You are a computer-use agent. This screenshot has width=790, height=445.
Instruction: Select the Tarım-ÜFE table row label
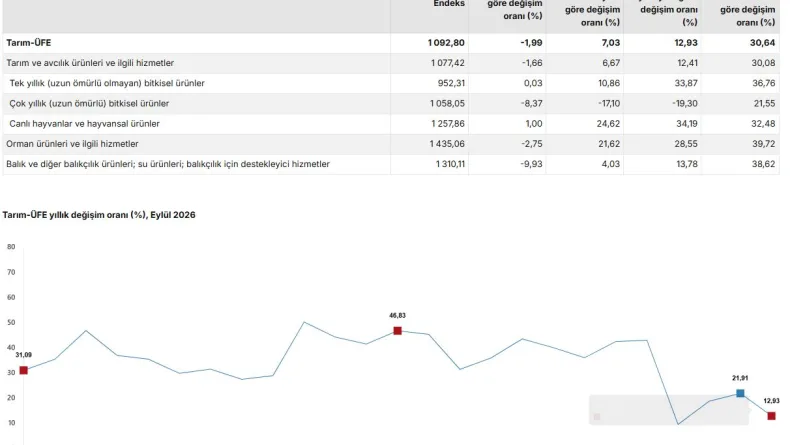[29, 43]
